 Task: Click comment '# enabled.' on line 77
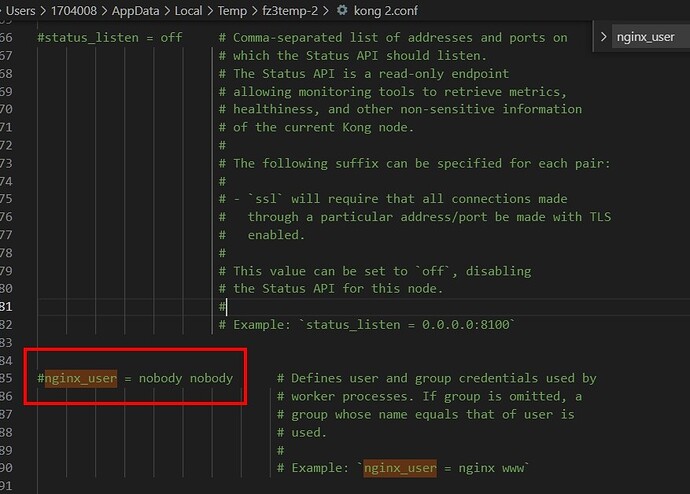tap(262, 235)
